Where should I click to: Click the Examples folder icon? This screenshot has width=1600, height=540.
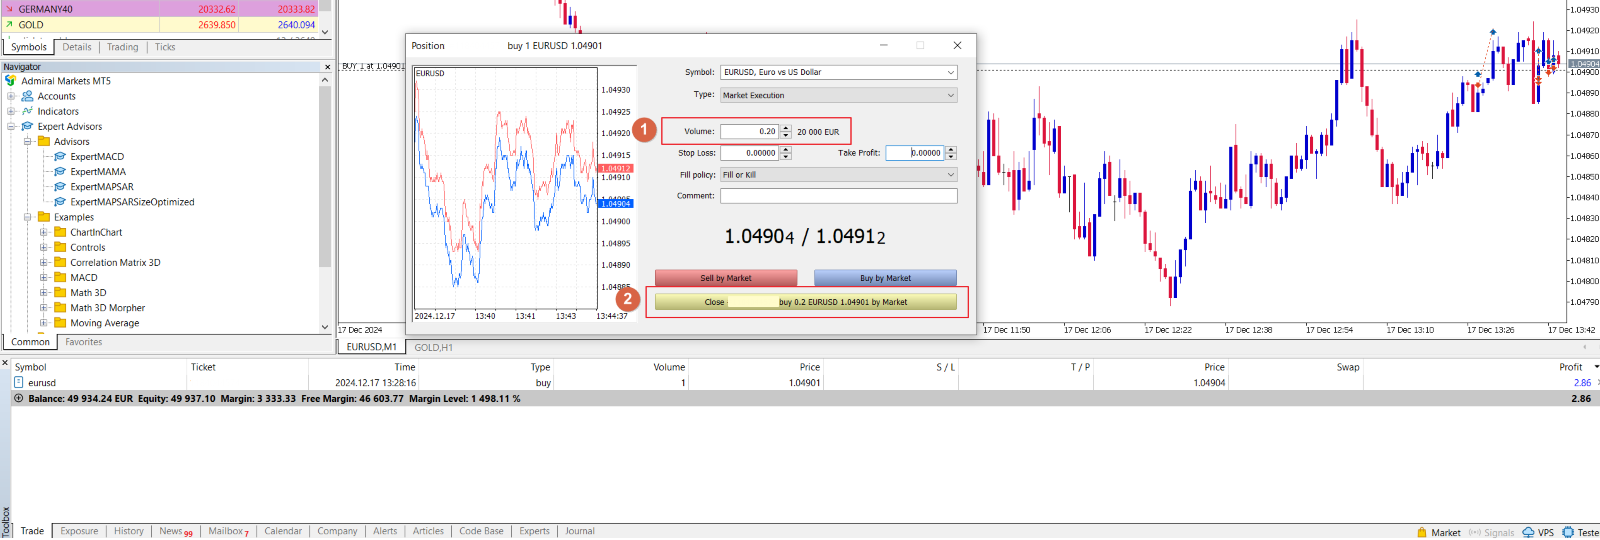(x=44, y=216)
